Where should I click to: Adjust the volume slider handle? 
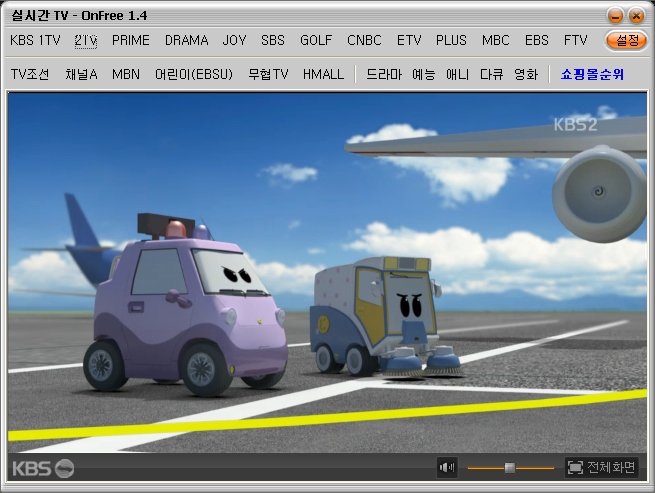tap(510, 468)
